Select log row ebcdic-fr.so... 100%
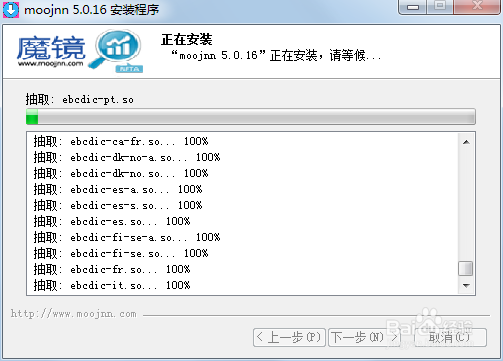 click(112, 269)
